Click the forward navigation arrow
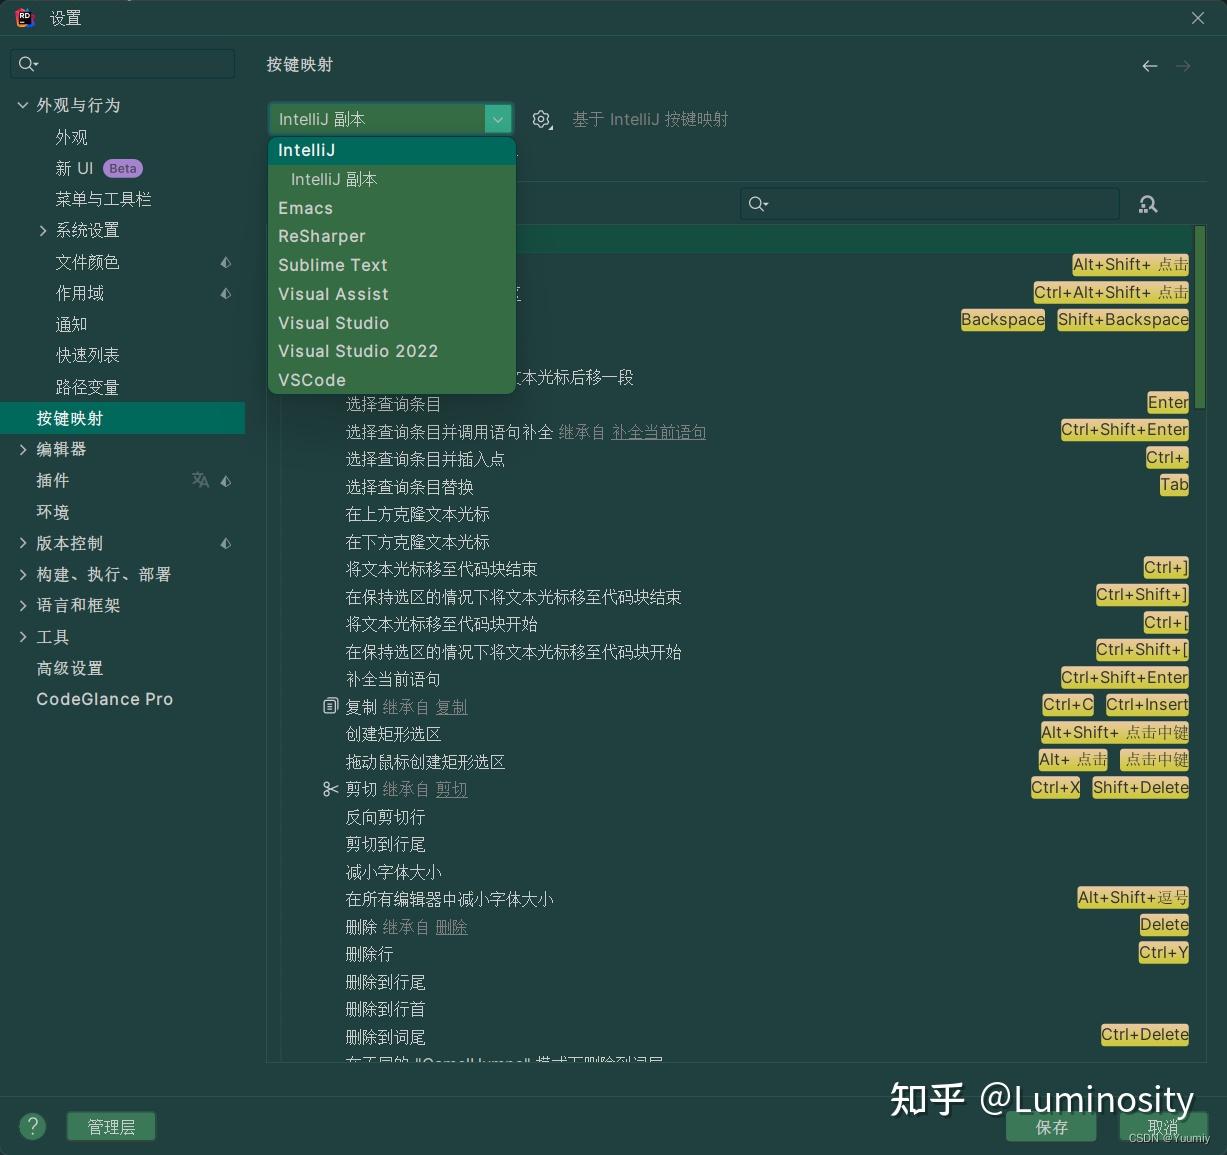 click(x=1184, y=66)
